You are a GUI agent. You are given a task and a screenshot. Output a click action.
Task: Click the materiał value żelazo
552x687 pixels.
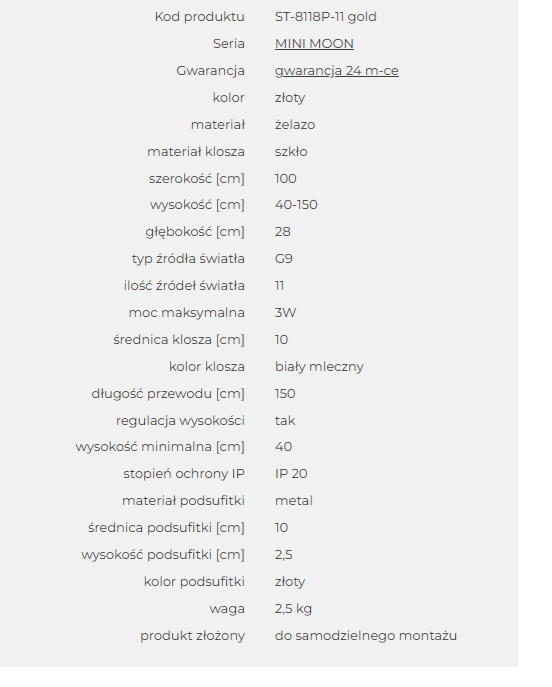pos(295,125)
